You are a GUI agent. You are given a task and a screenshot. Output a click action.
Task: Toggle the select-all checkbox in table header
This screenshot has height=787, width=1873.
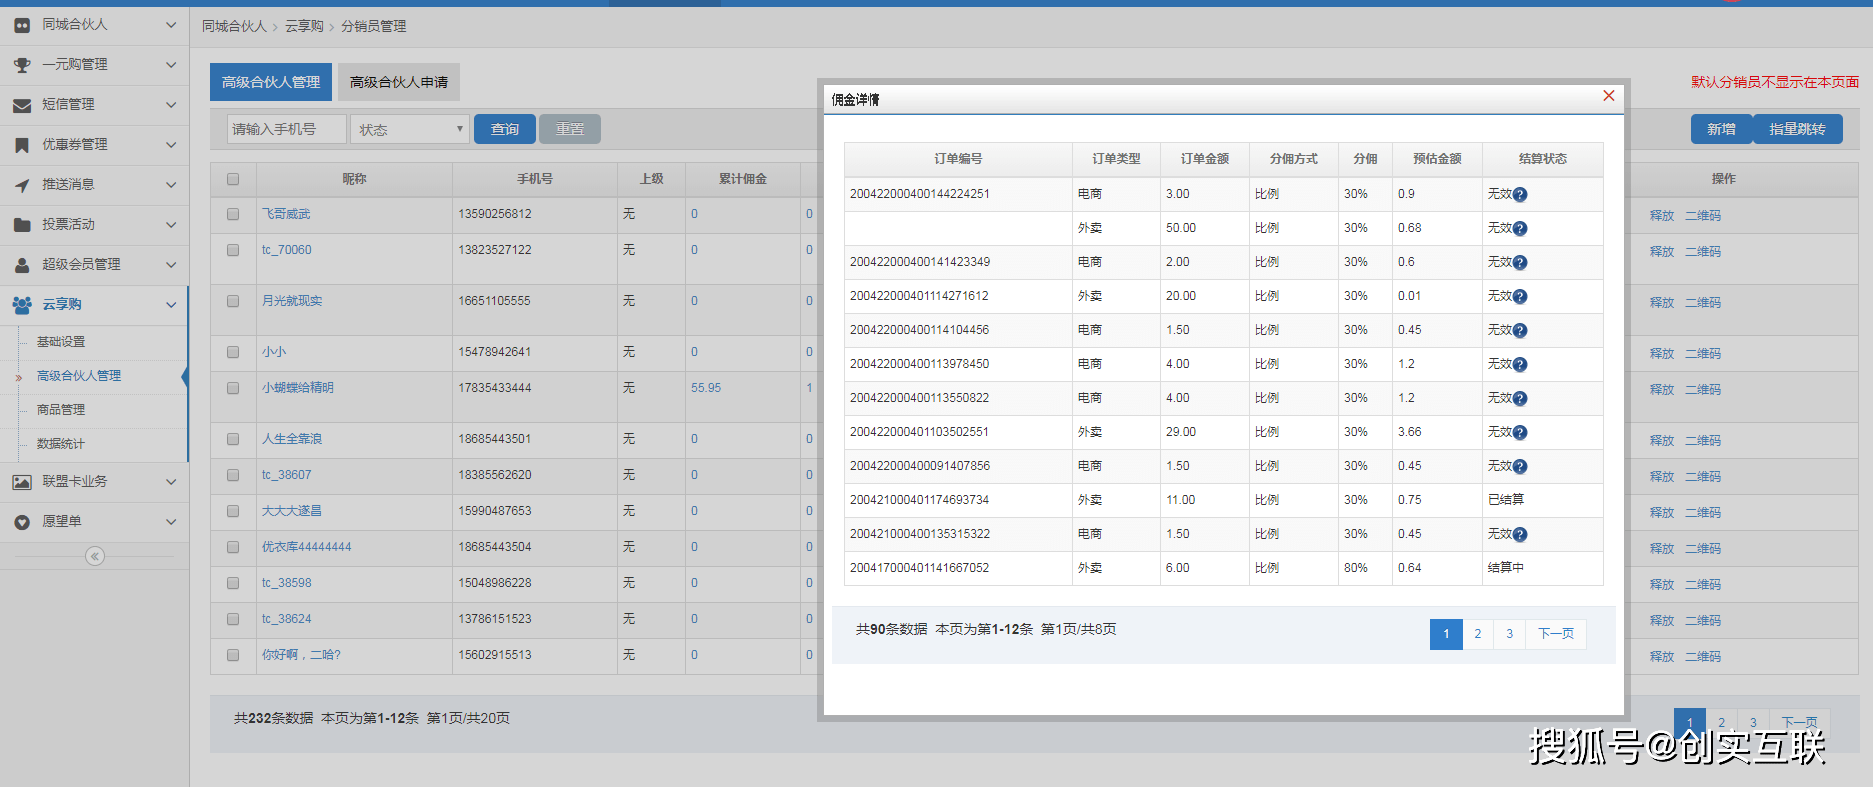(233, 179)
